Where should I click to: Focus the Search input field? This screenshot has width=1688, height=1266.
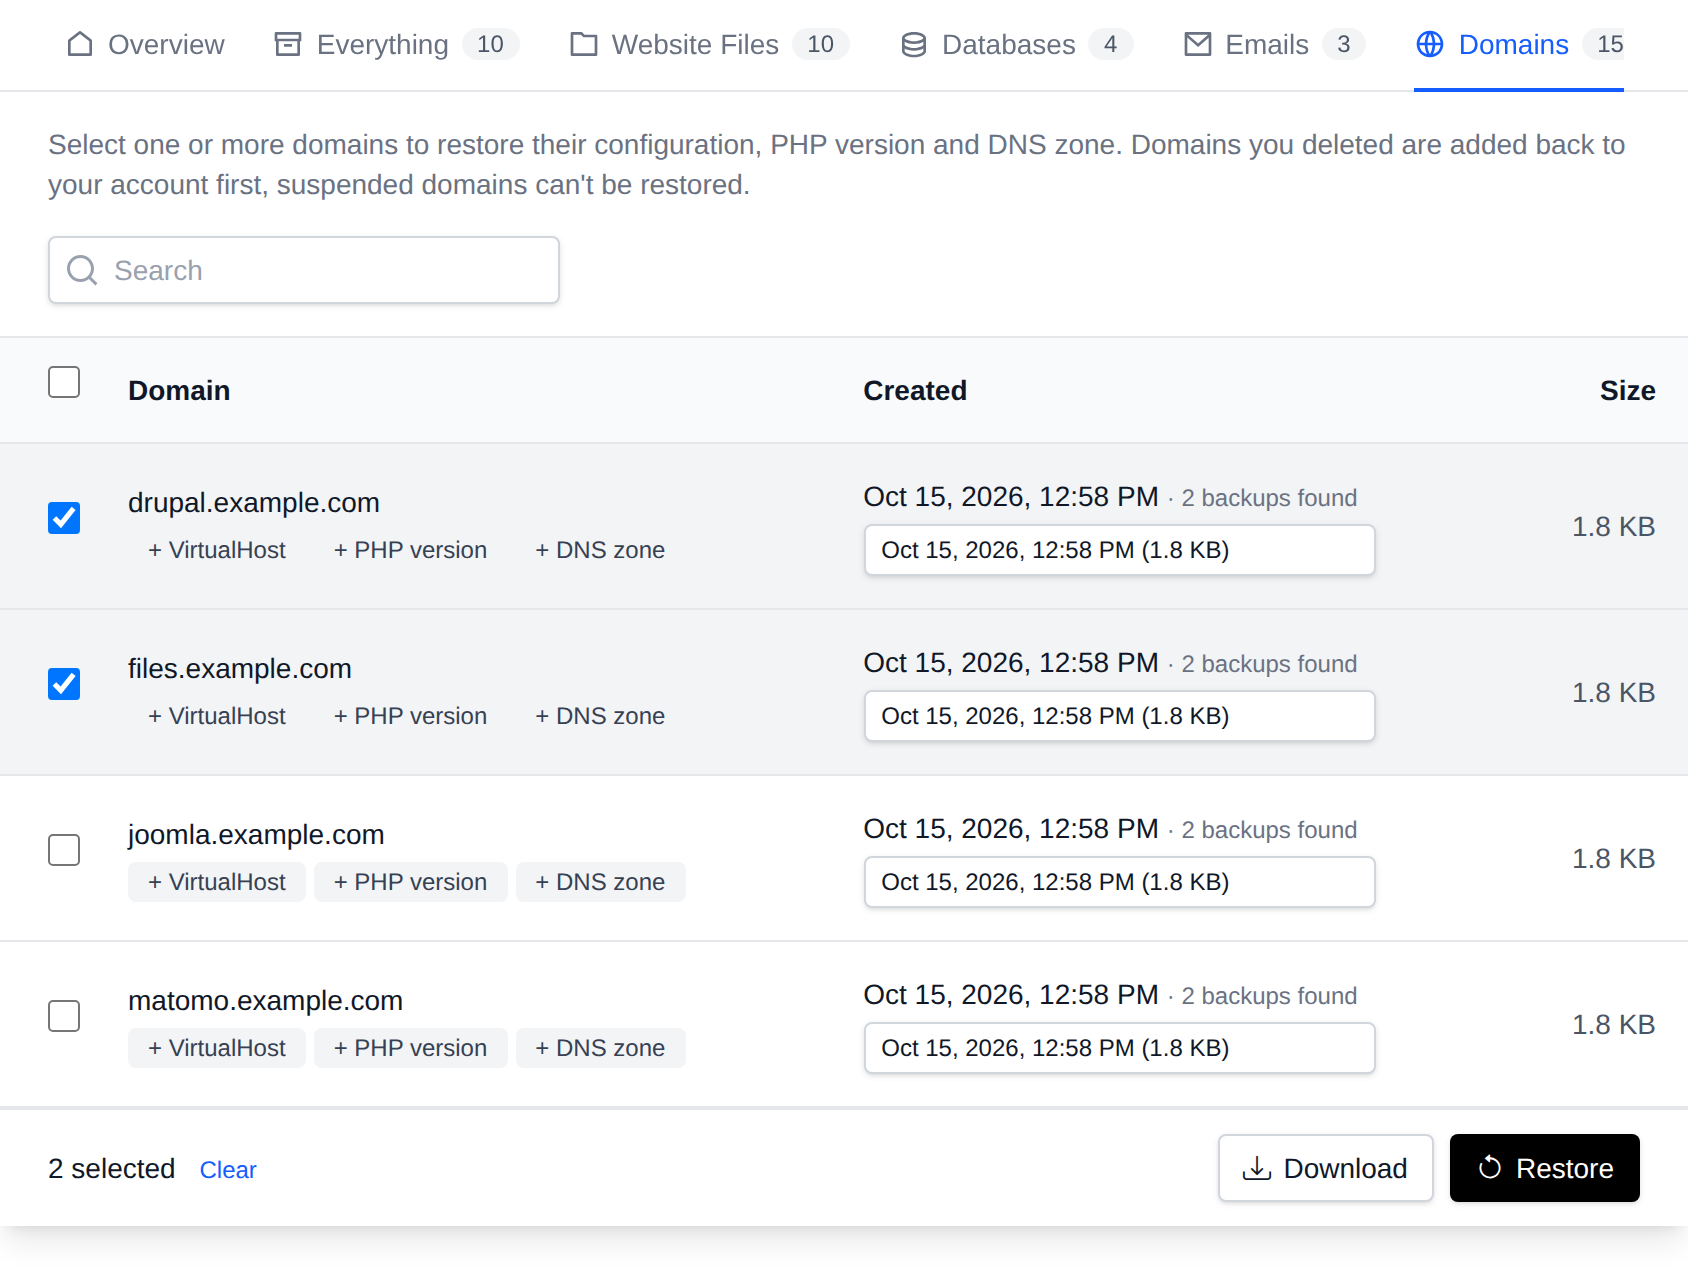[x=304, y=270]
